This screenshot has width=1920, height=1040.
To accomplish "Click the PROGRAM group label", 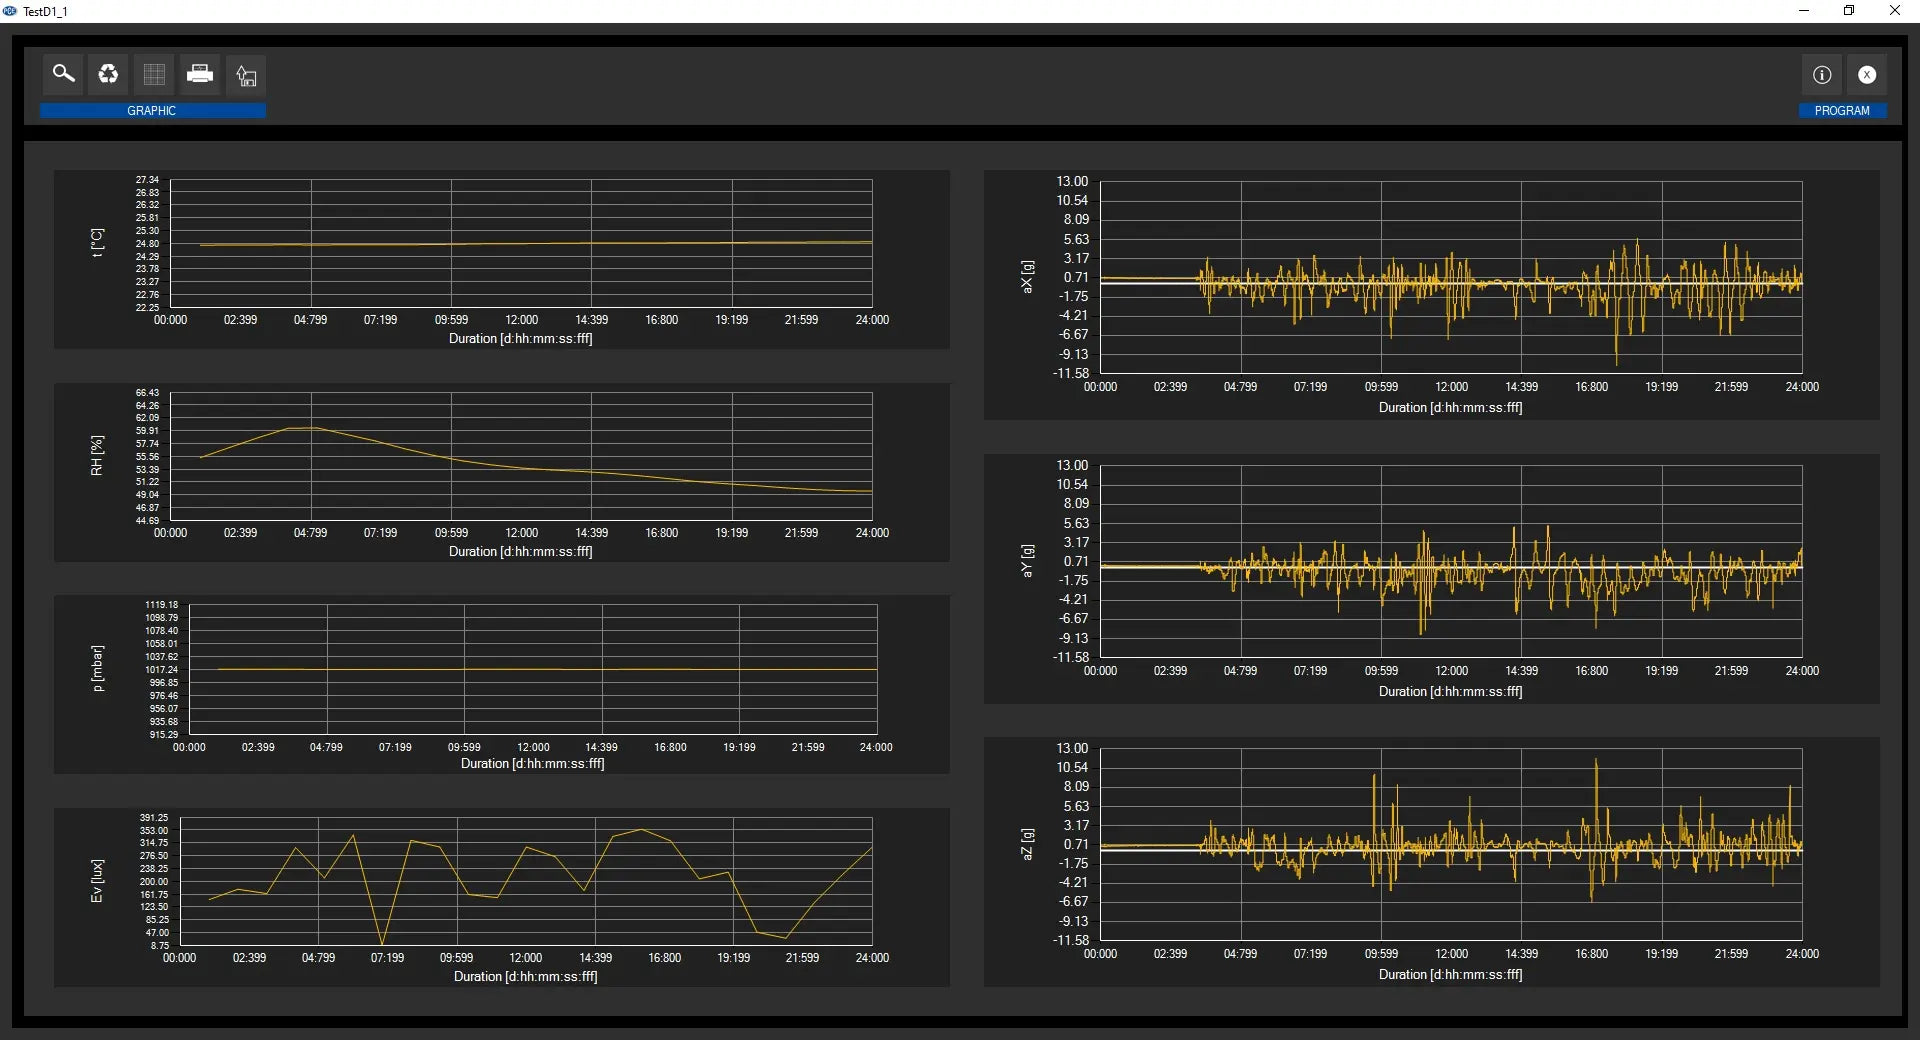I will [x=1842, y=111].
